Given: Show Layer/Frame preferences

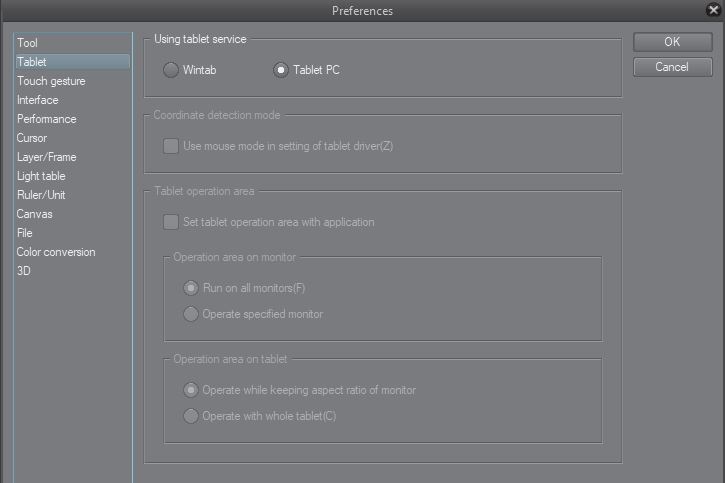Looking at the screenshot, I should click(47, 157).
